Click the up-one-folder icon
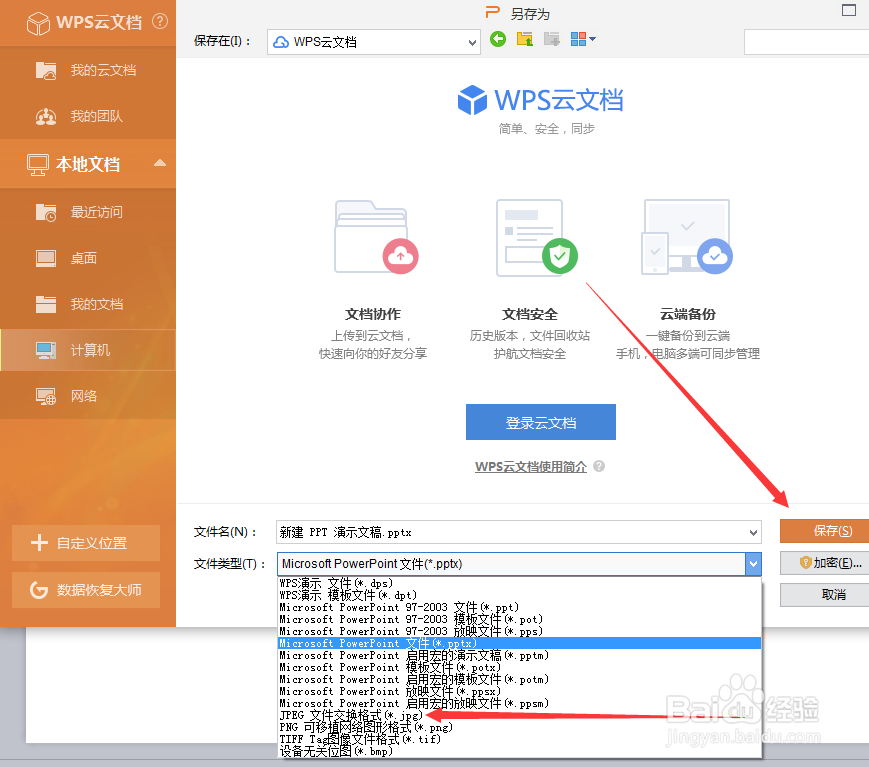Screen dimensions: 869x767 [524, 39]
